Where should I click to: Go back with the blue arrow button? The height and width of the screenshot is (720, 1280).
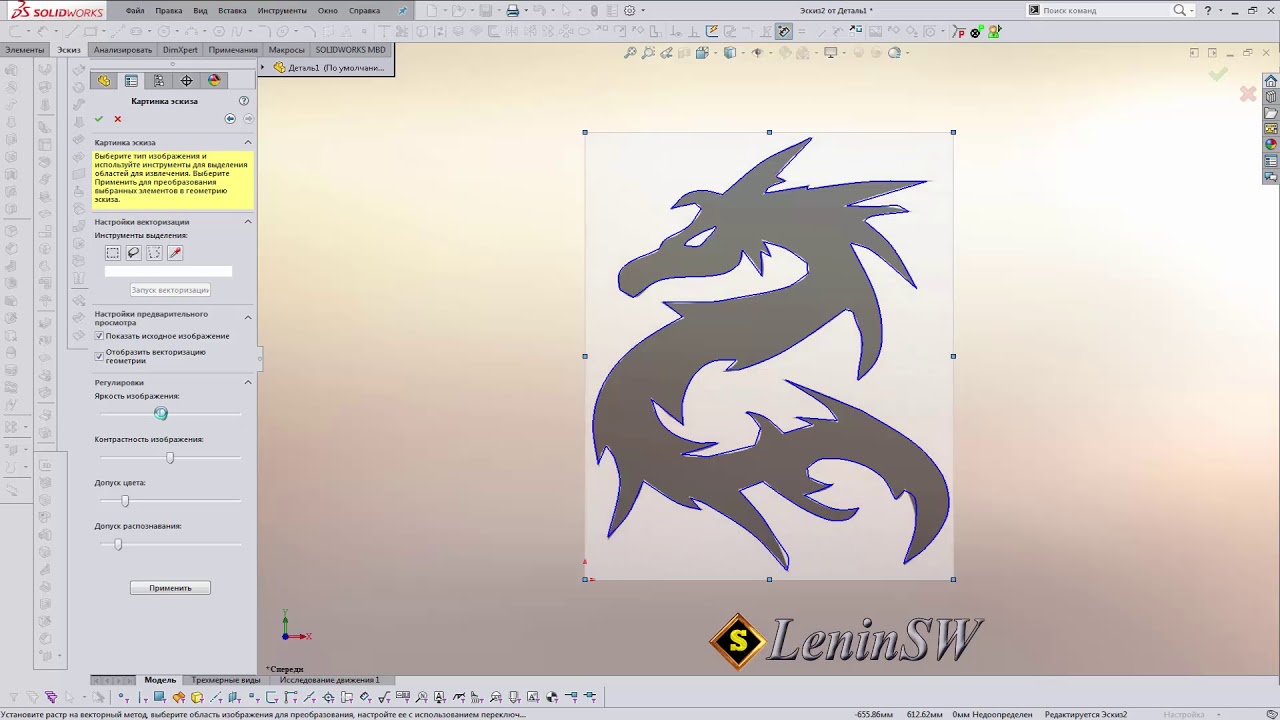pos(230,119)
